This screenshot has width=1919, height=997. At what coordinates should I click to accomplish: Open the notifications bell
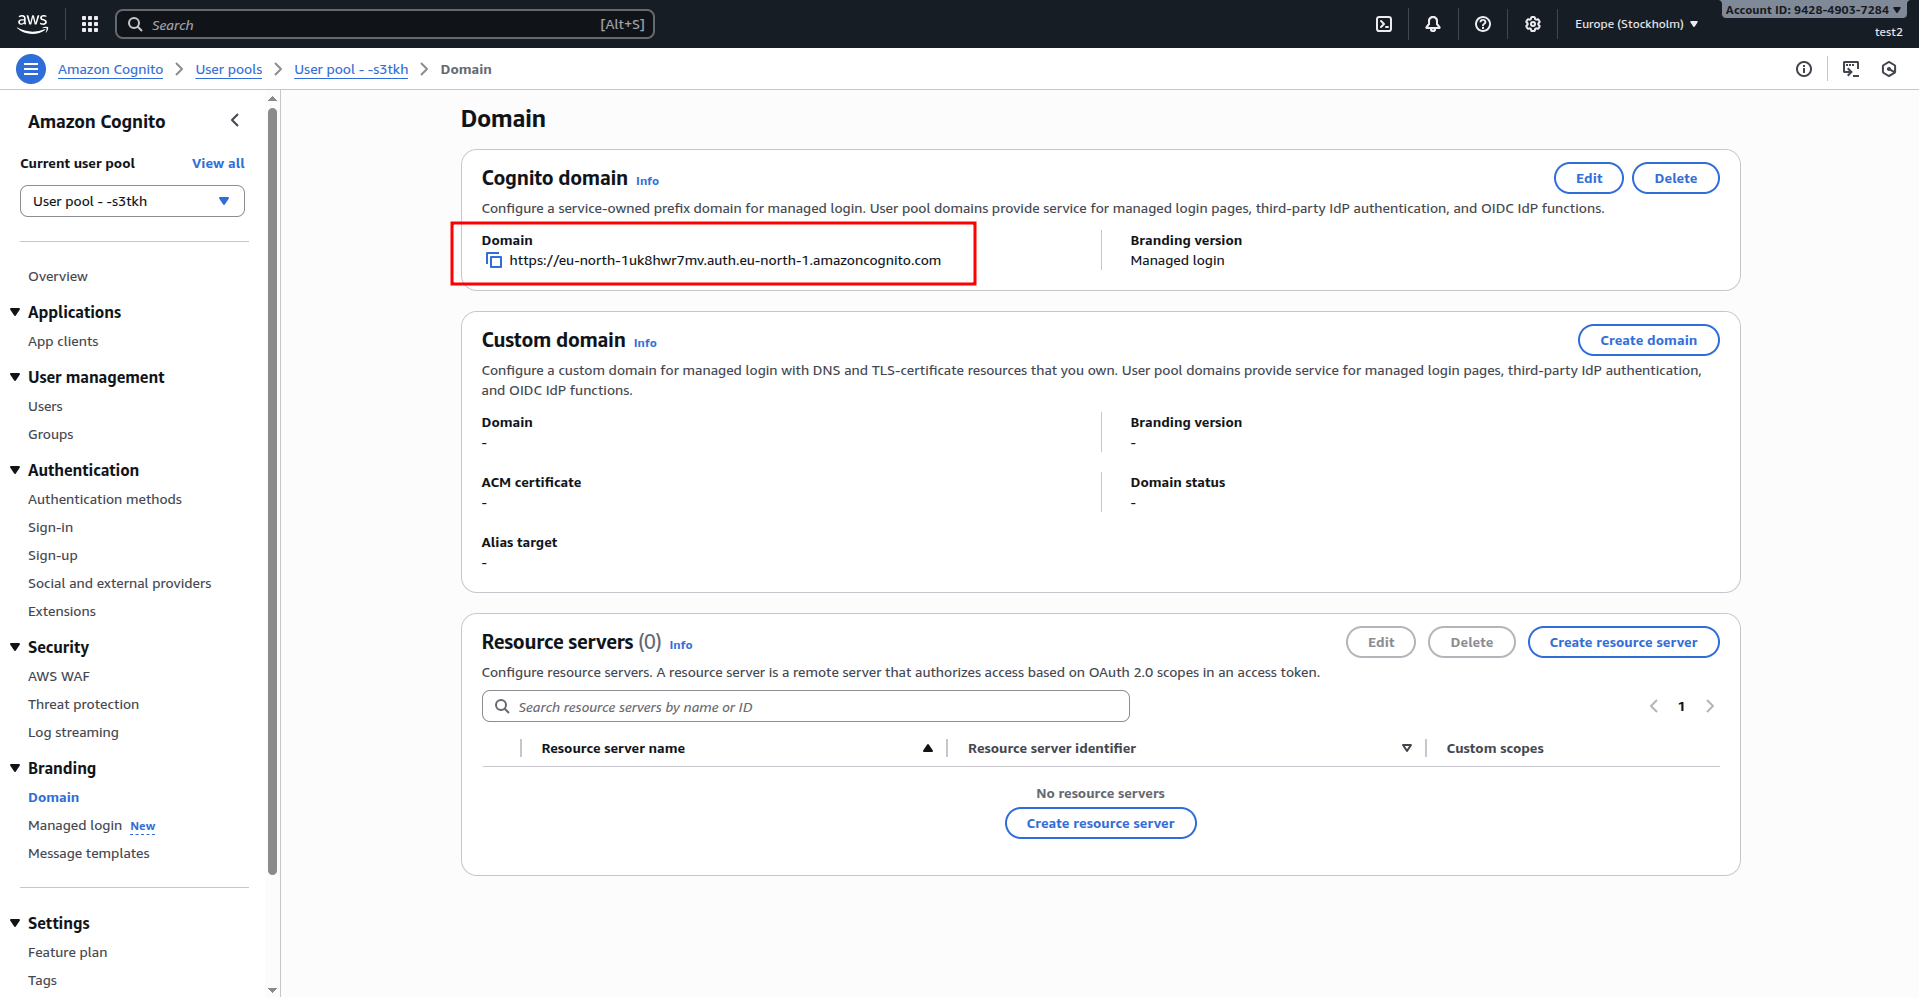[1433, 24]
